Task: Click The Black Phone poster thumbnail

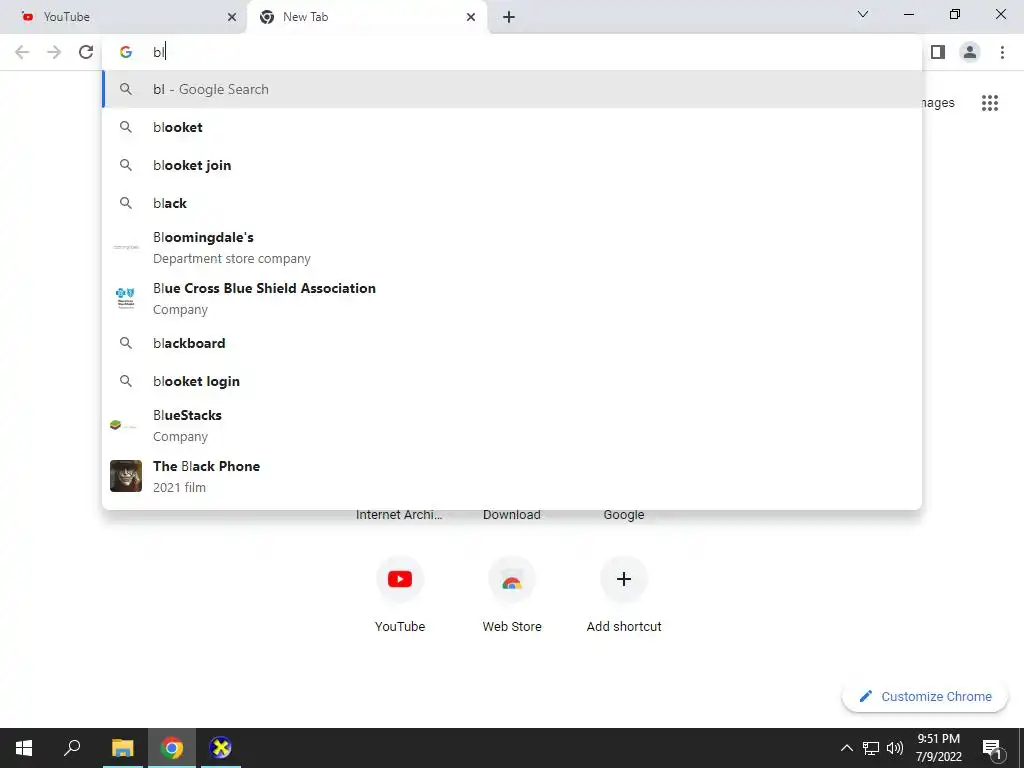Action: (126, 476)
